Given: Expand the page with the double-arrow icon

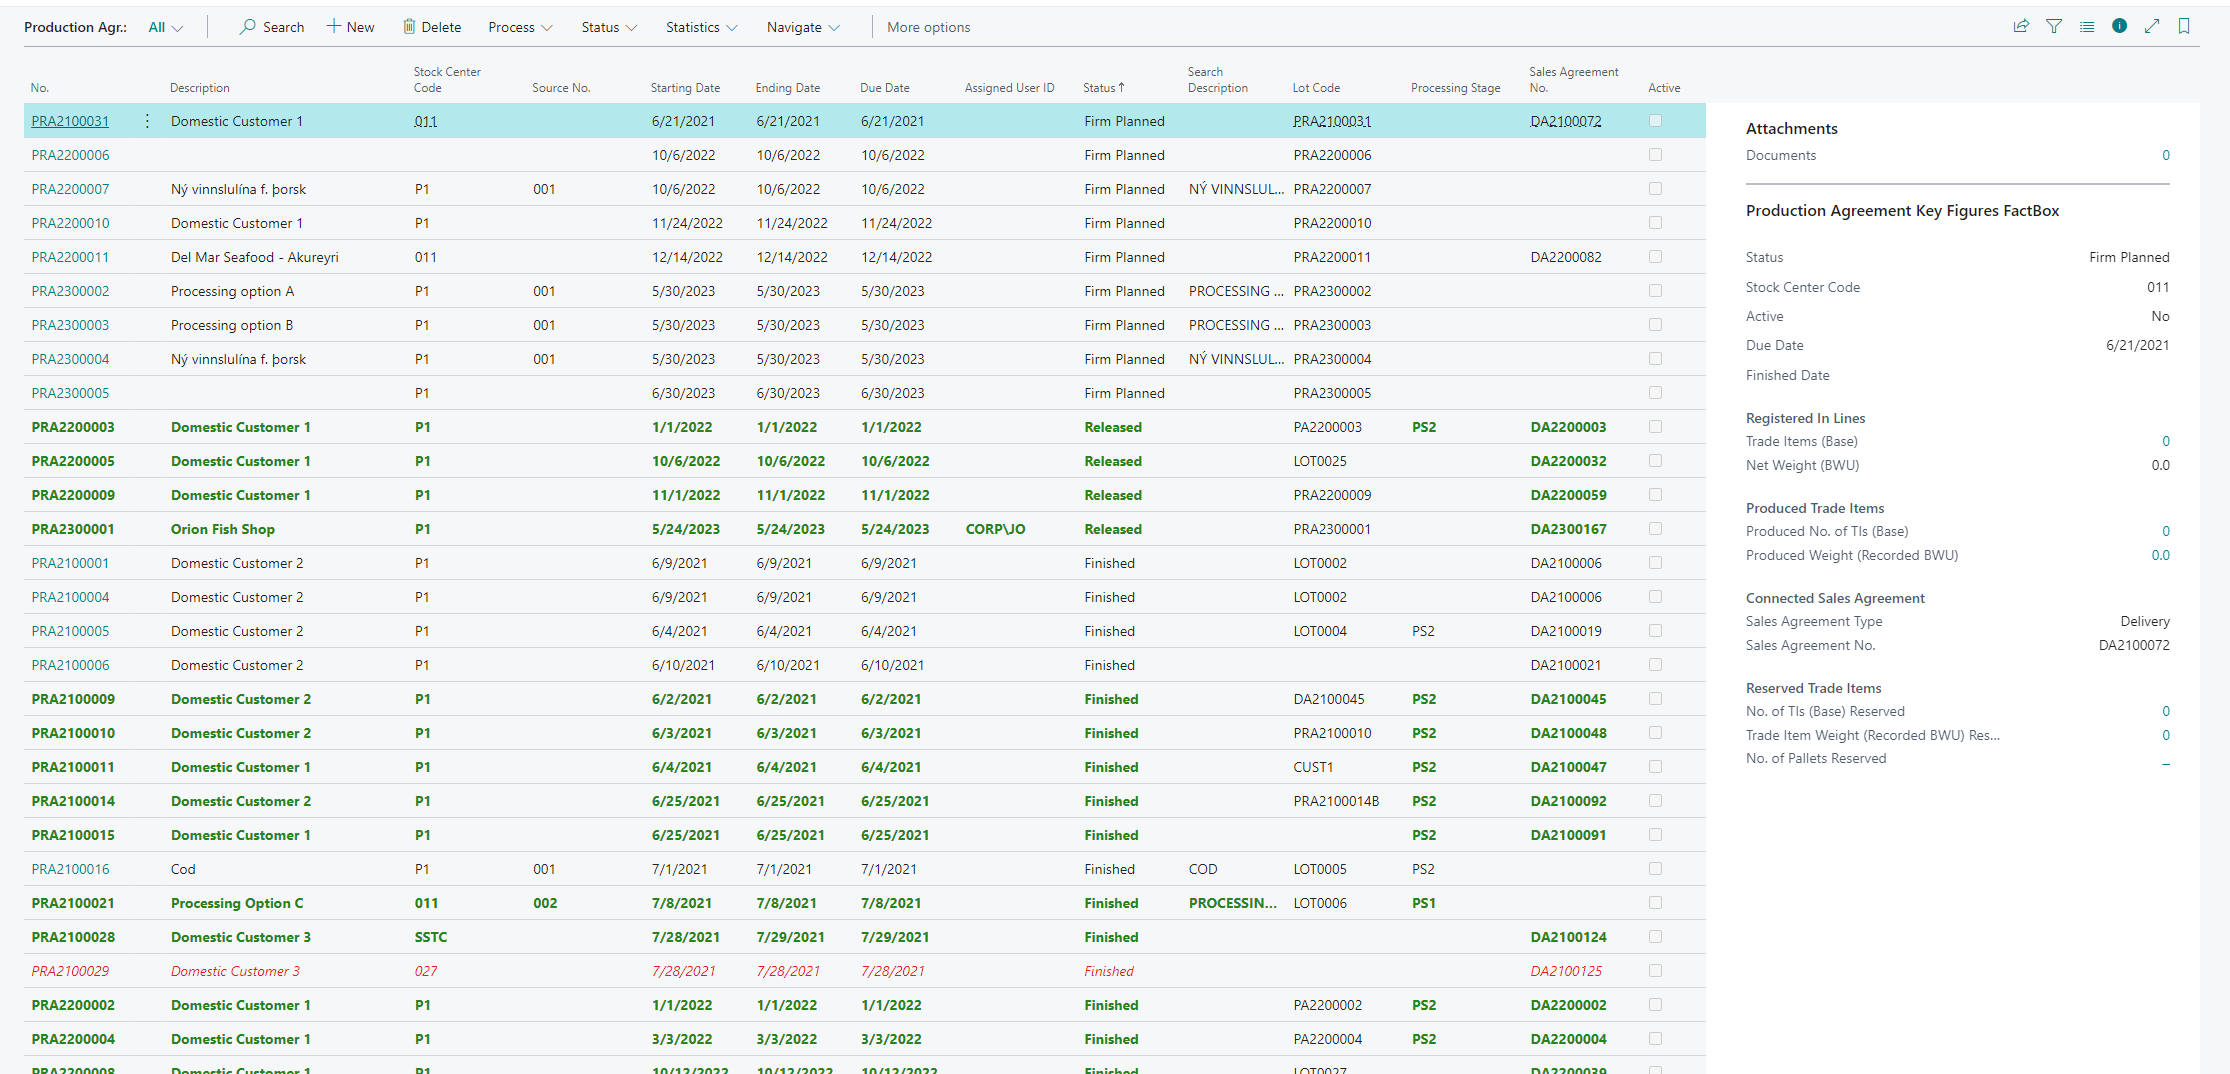Looking at the screenshot, I should [2152, 27].
